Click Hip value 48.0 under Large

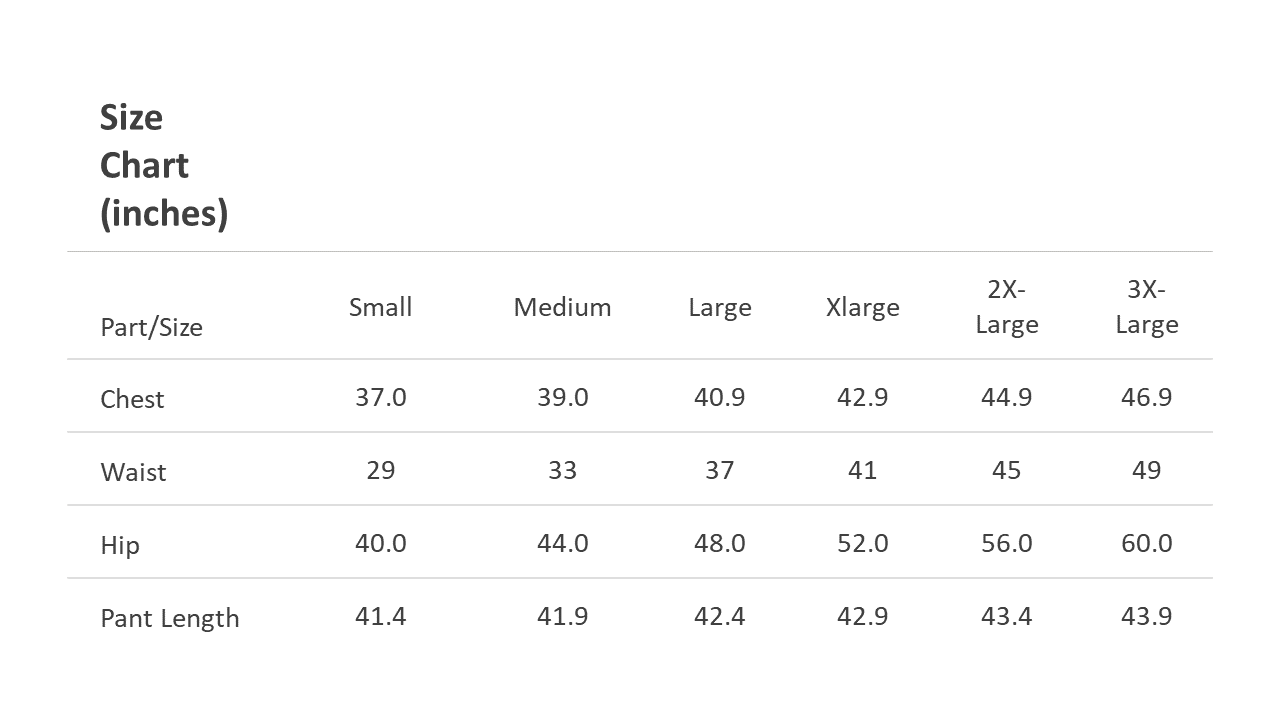click(719, 543)
